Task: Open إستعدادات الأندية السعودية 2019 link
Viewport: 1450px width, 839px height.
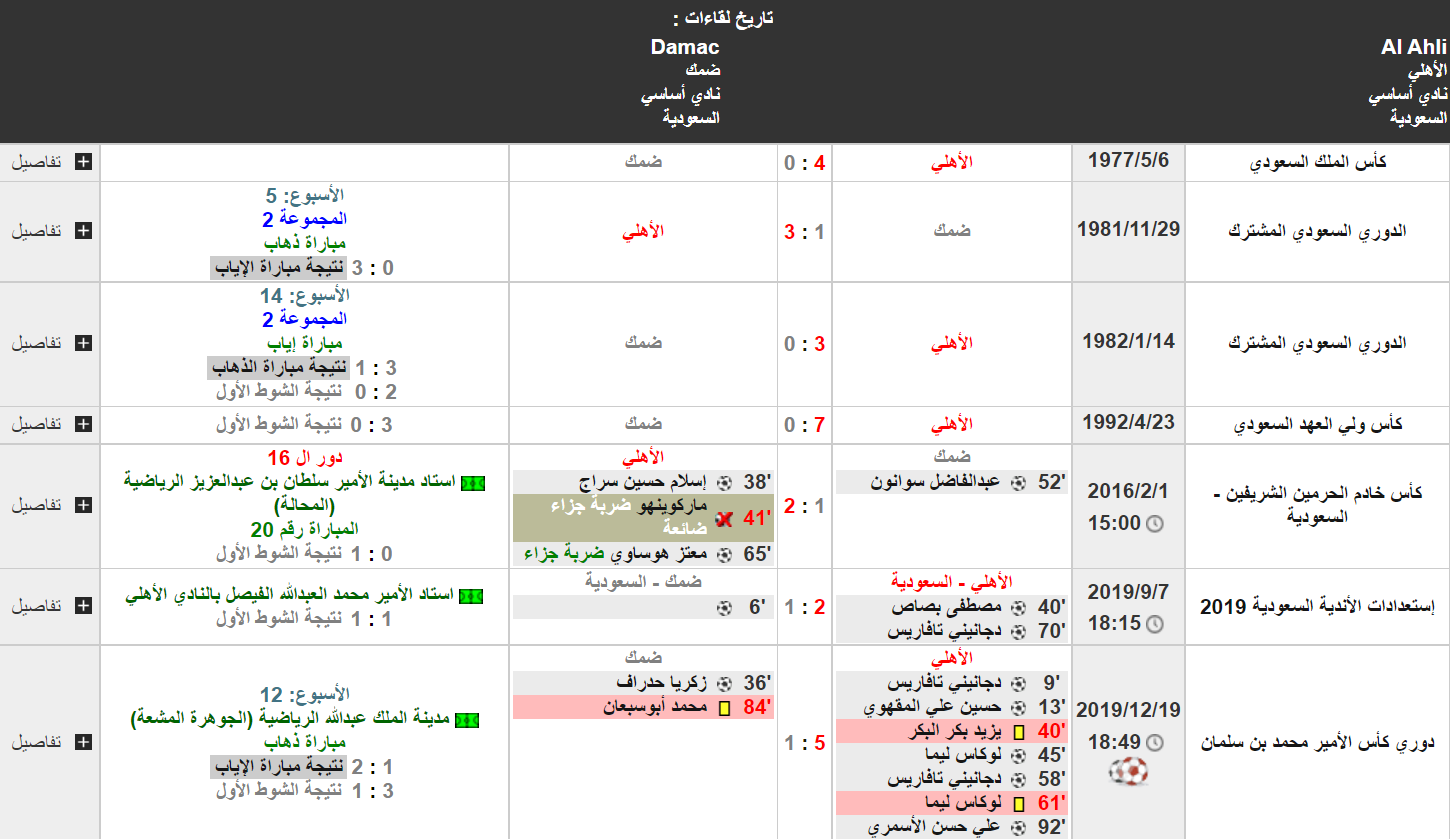Action: point(1316,607)
